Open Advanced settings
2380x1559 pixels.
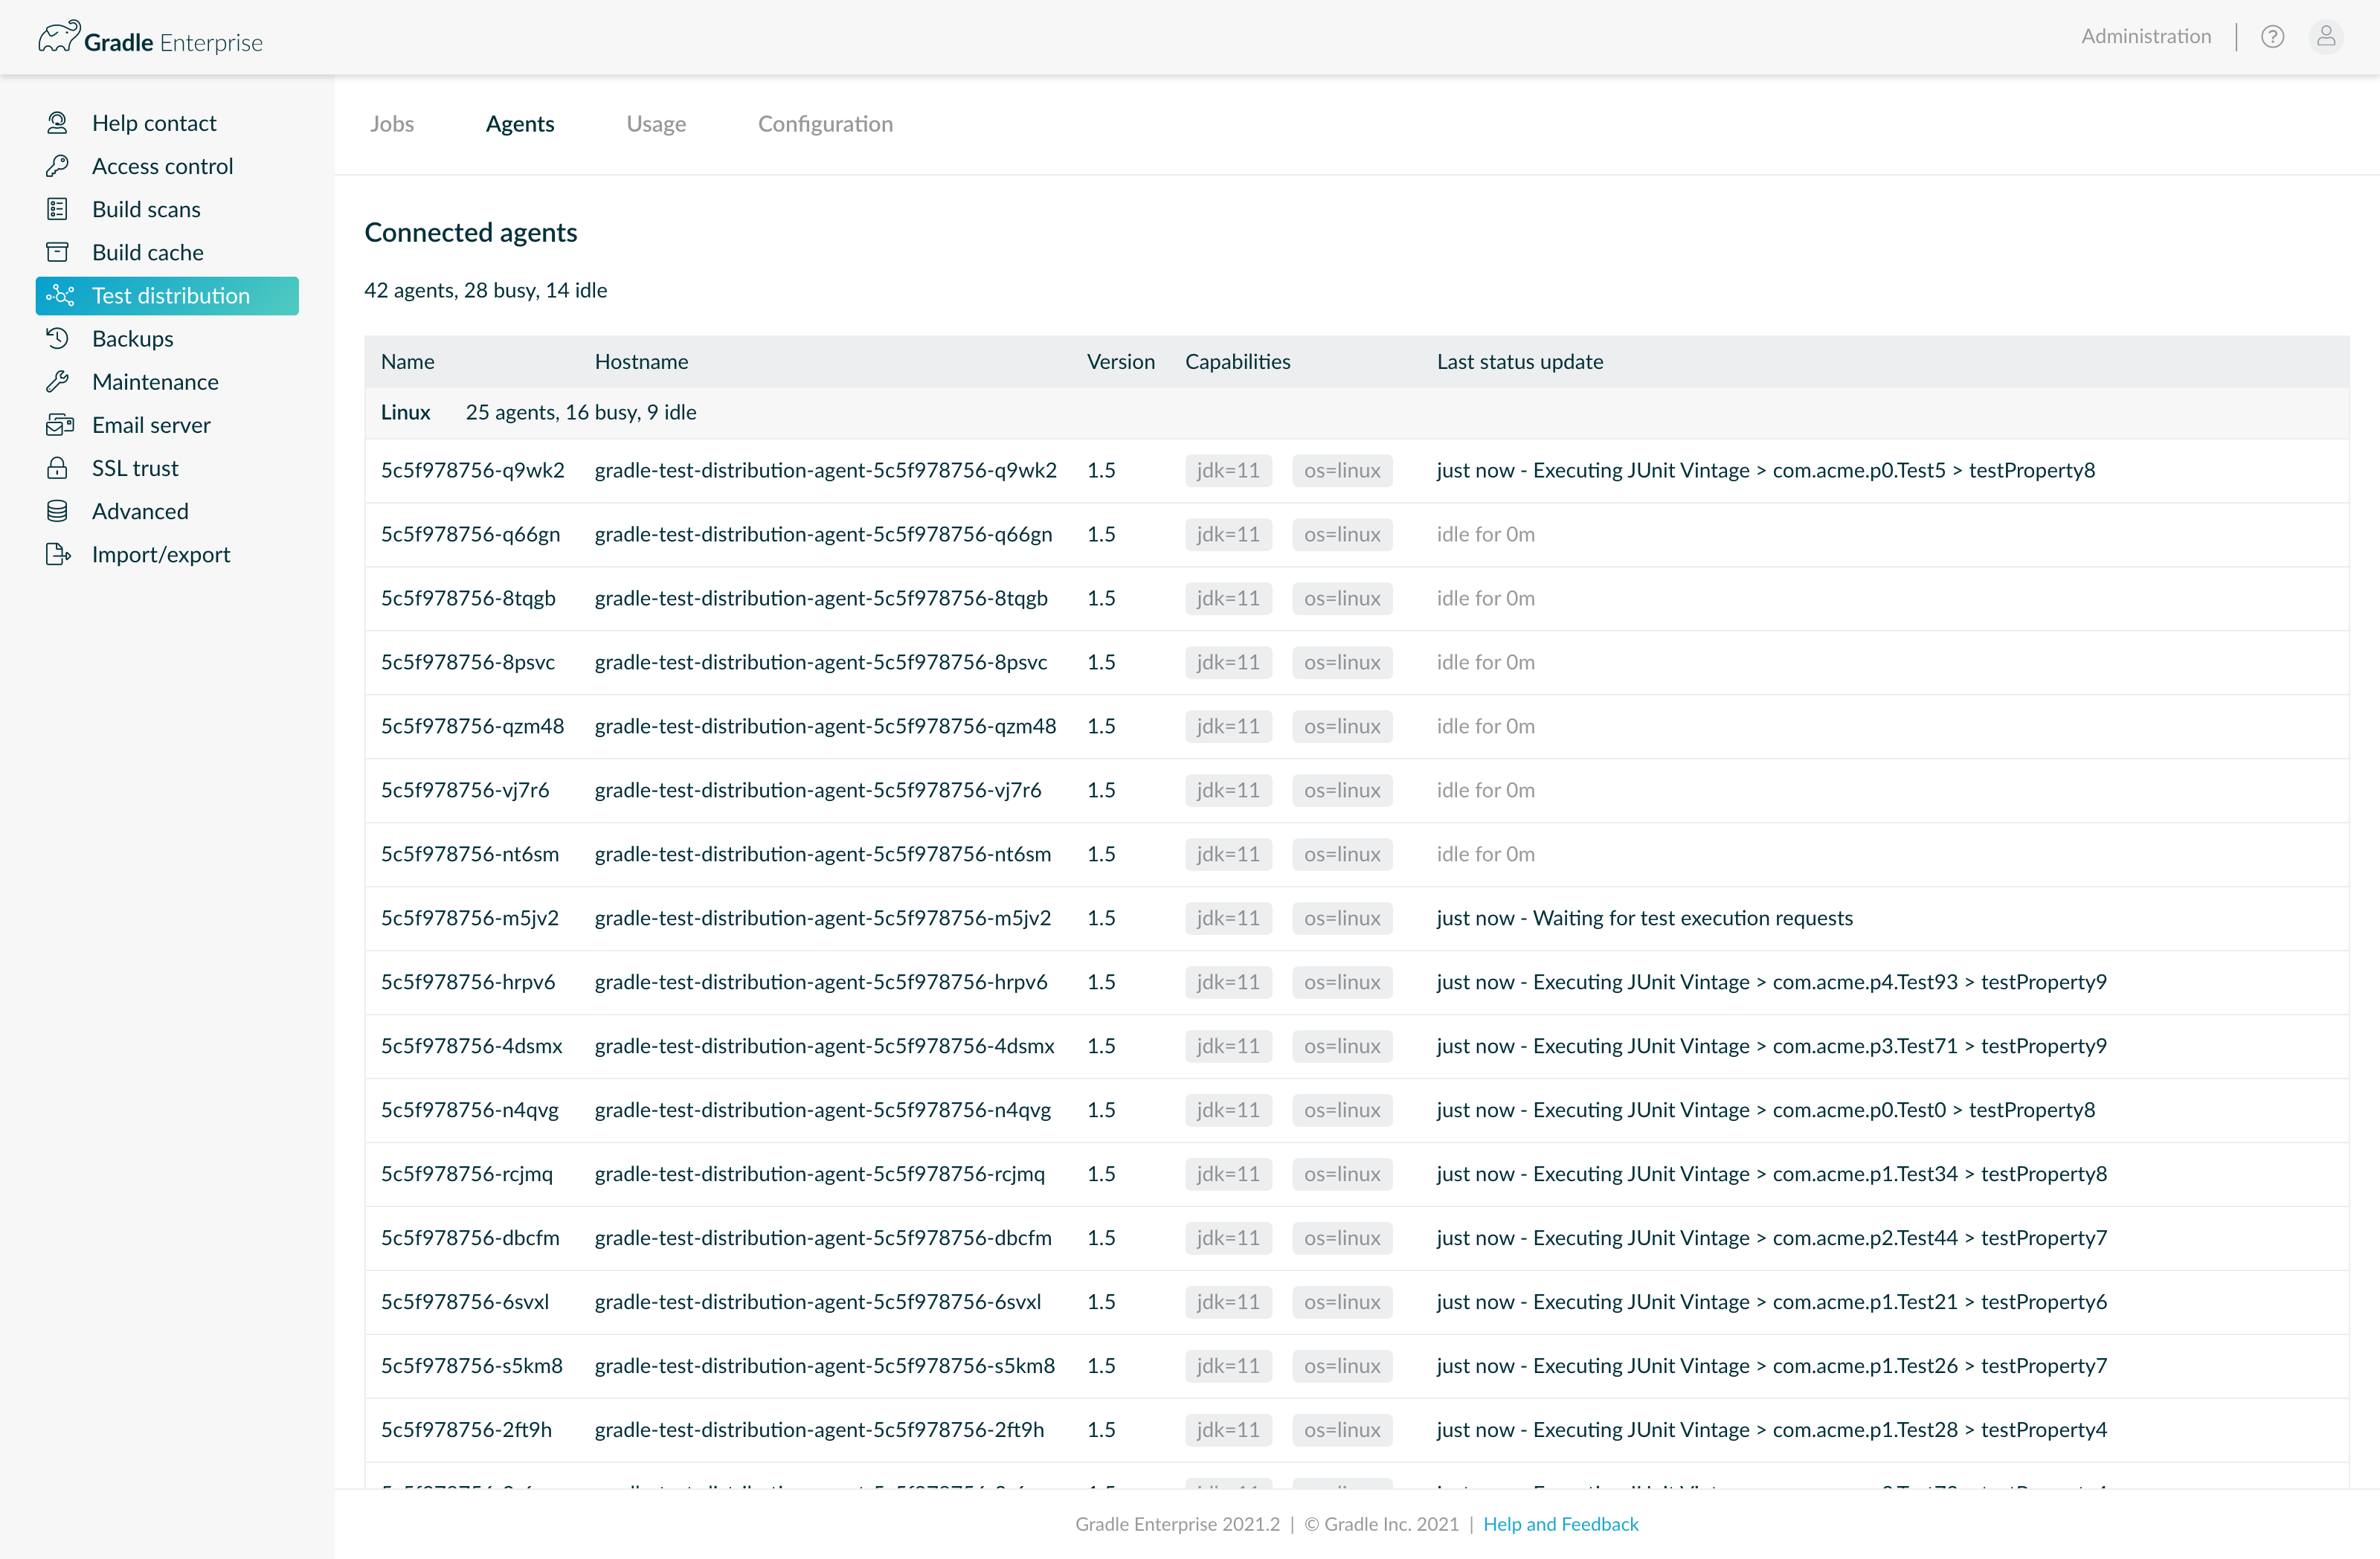click(140, 510)
